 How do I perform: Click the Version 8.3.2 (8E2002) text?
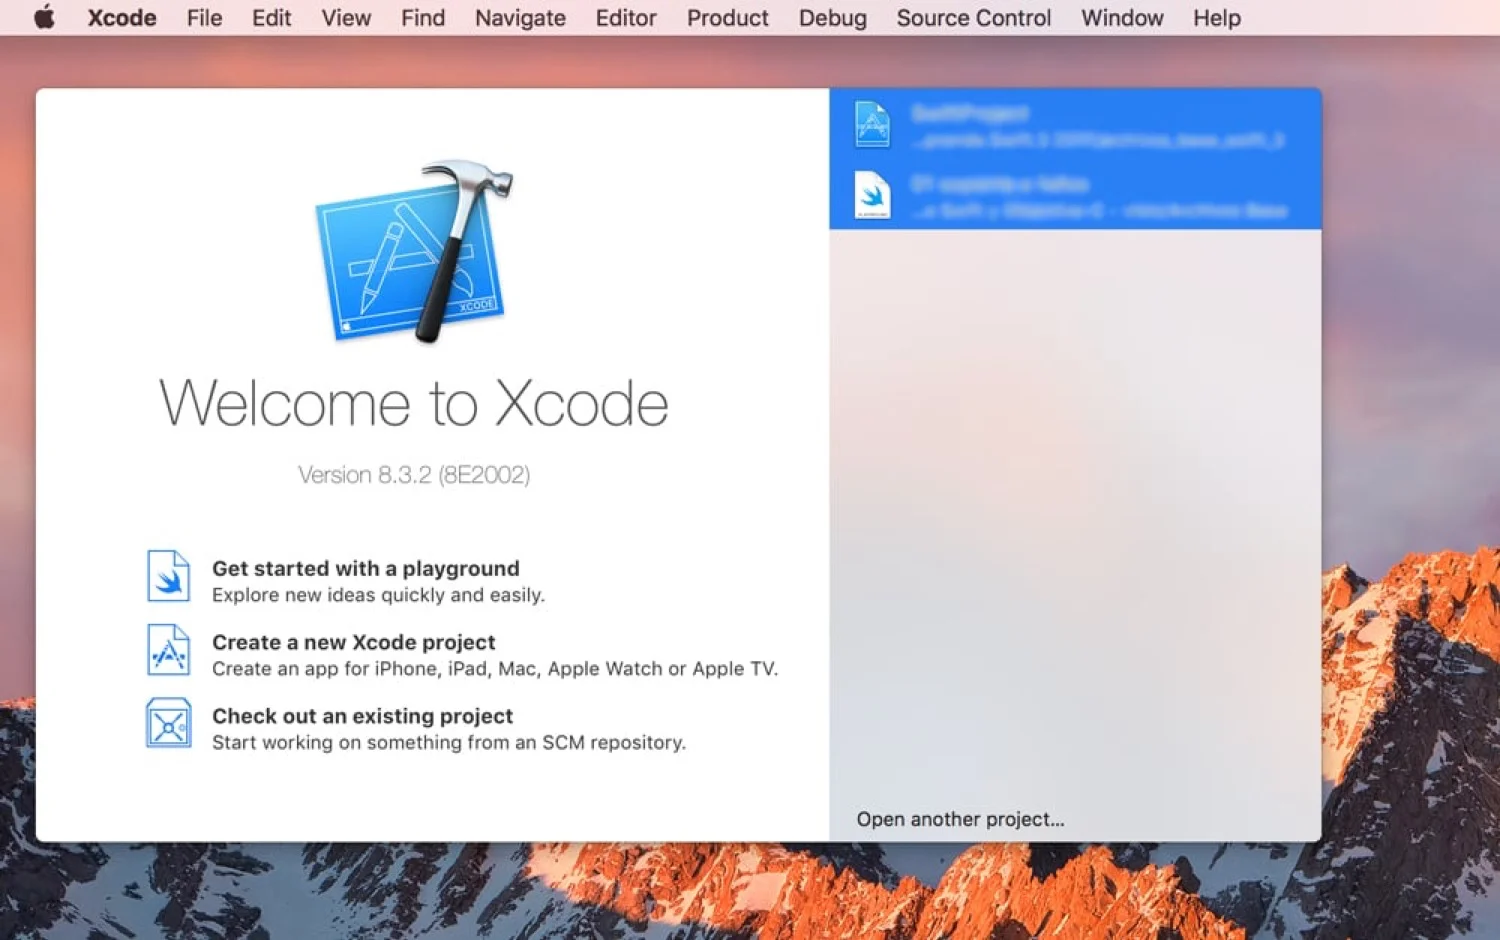[x=414, y=474]
